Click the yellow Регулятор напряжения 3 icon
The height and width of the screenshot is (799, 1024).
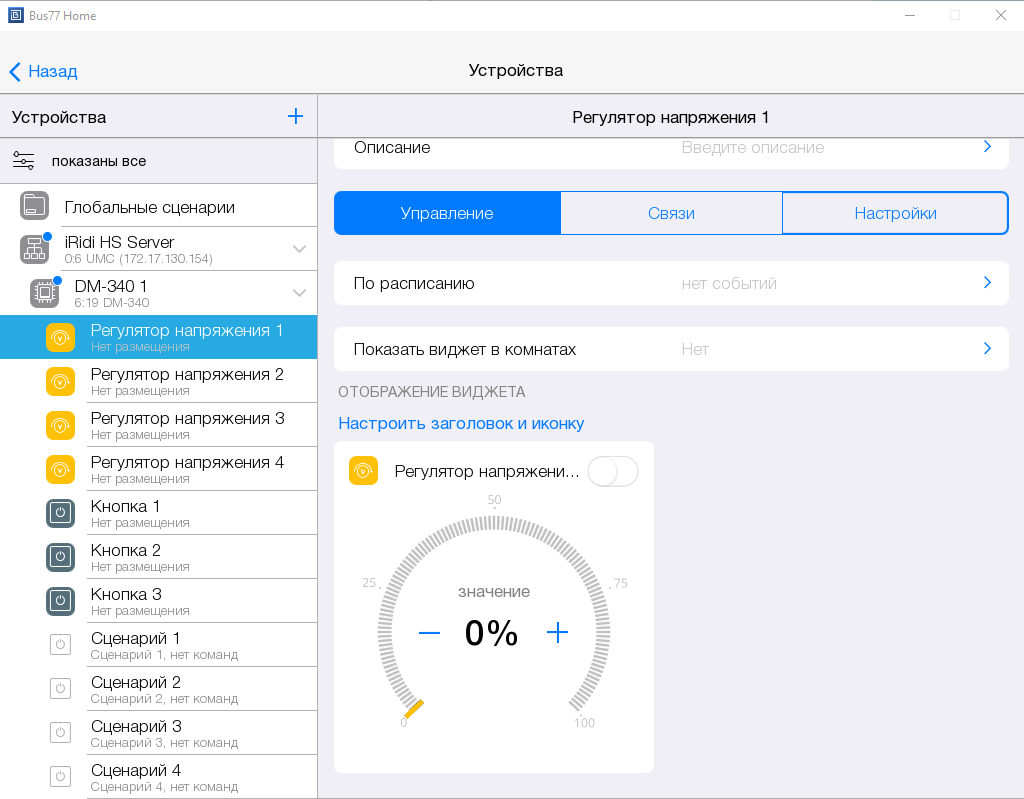click(60, 425)
